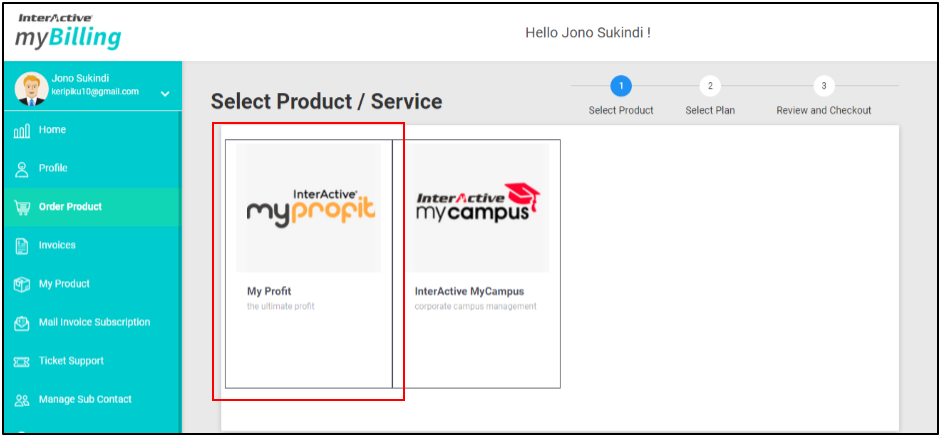The height and width of the screenshot is (437, 940).
Task: Go to step 1 Select Product
Action: click(621, 86)
